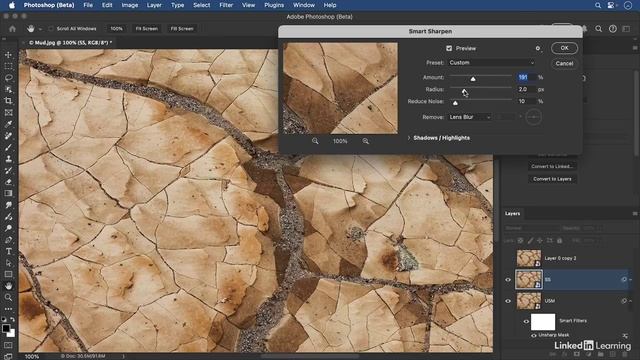Select the Rectangle shape tool

click(x=8, y=274)
